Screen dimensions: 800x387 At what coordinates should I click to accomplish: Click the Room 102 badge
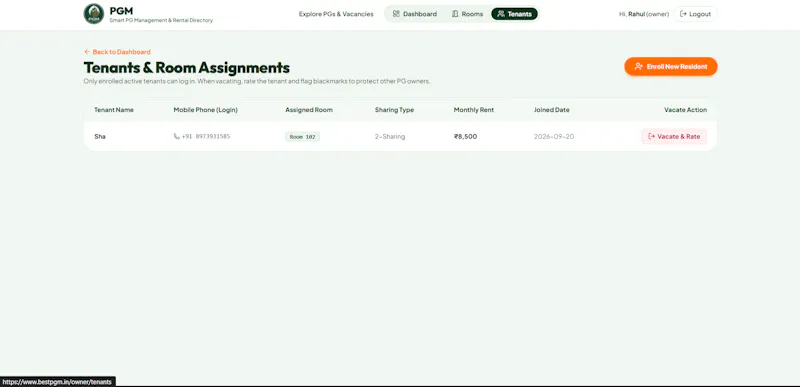(303, 137)
